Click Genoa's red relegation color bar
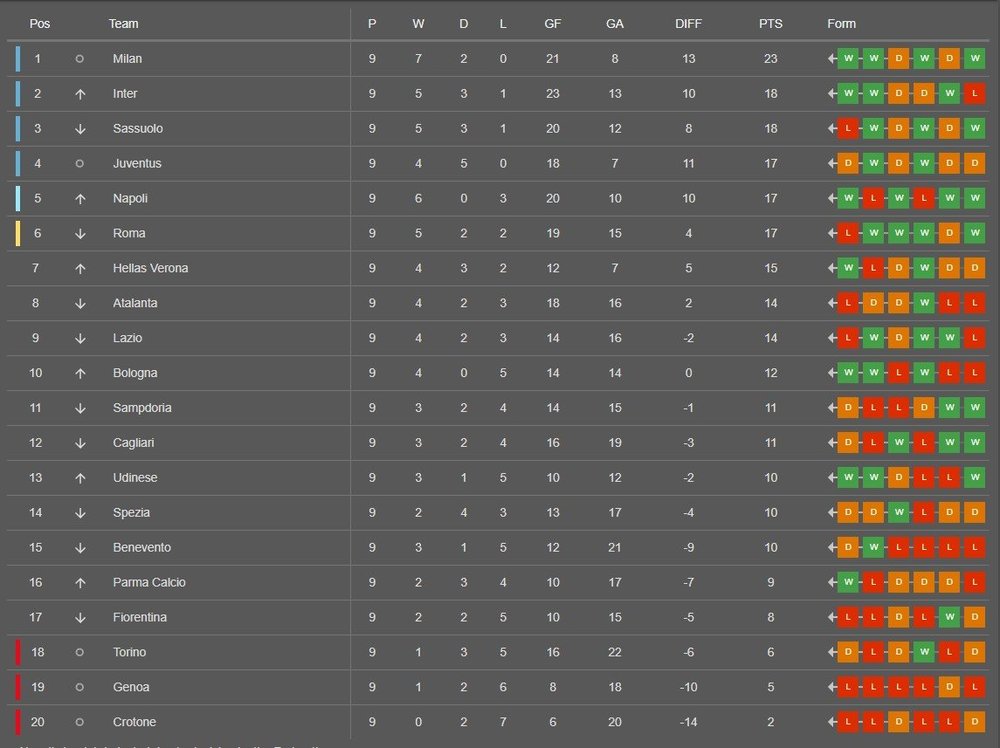This screenshot has height=748, width=1000. (x=18, y=687)
